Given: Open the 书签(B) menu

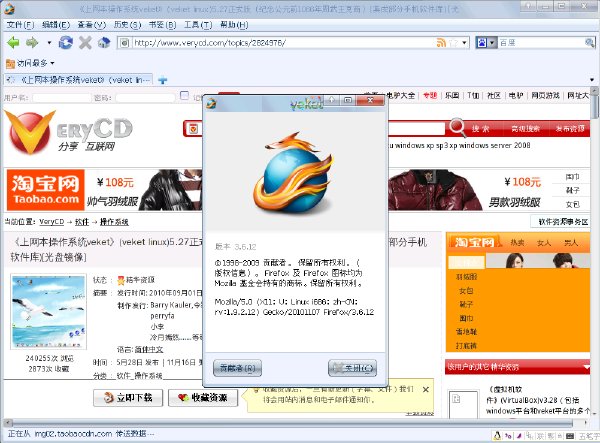Looking at the screenshot, I should point(162,25).
